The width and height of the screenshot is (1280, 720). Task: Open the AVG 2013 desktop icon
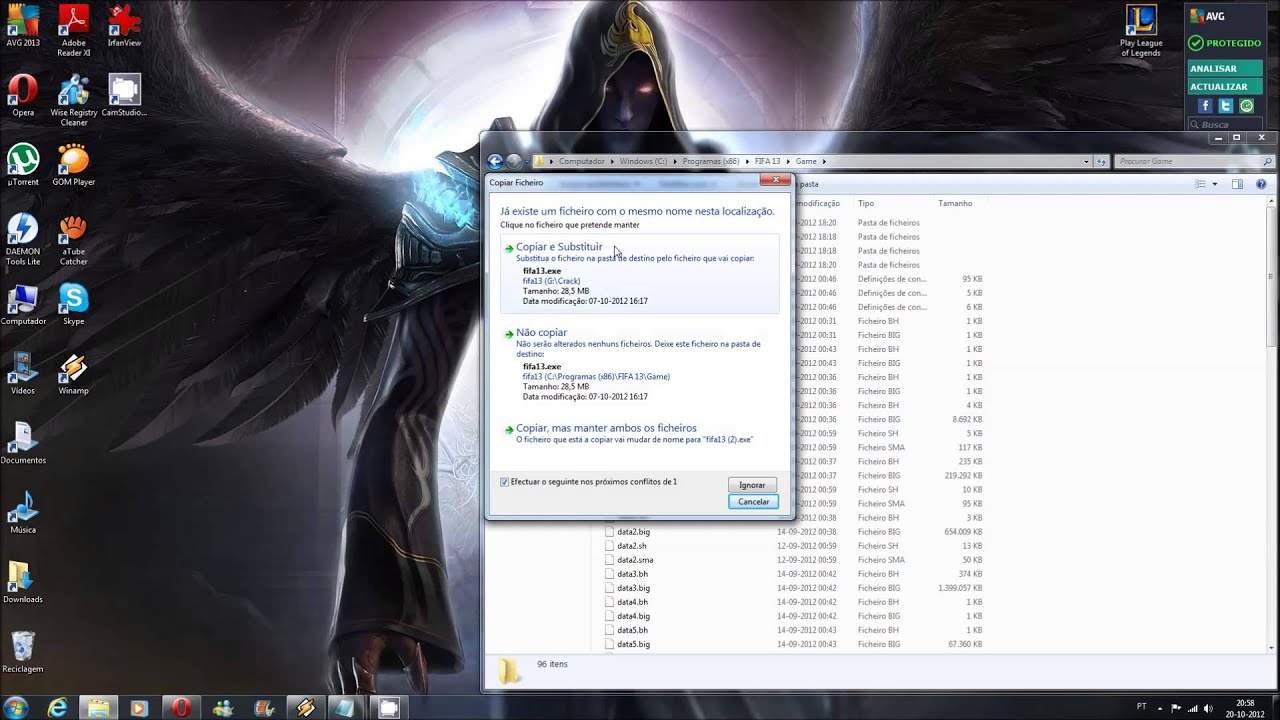pyautogui.click(x=23, y=27)
